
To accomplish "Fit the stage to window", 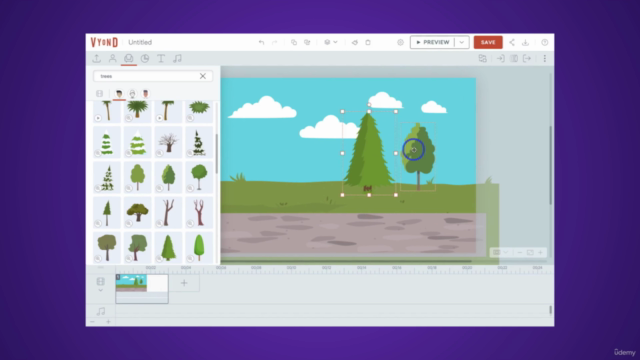I will click(x=530, y=252).
